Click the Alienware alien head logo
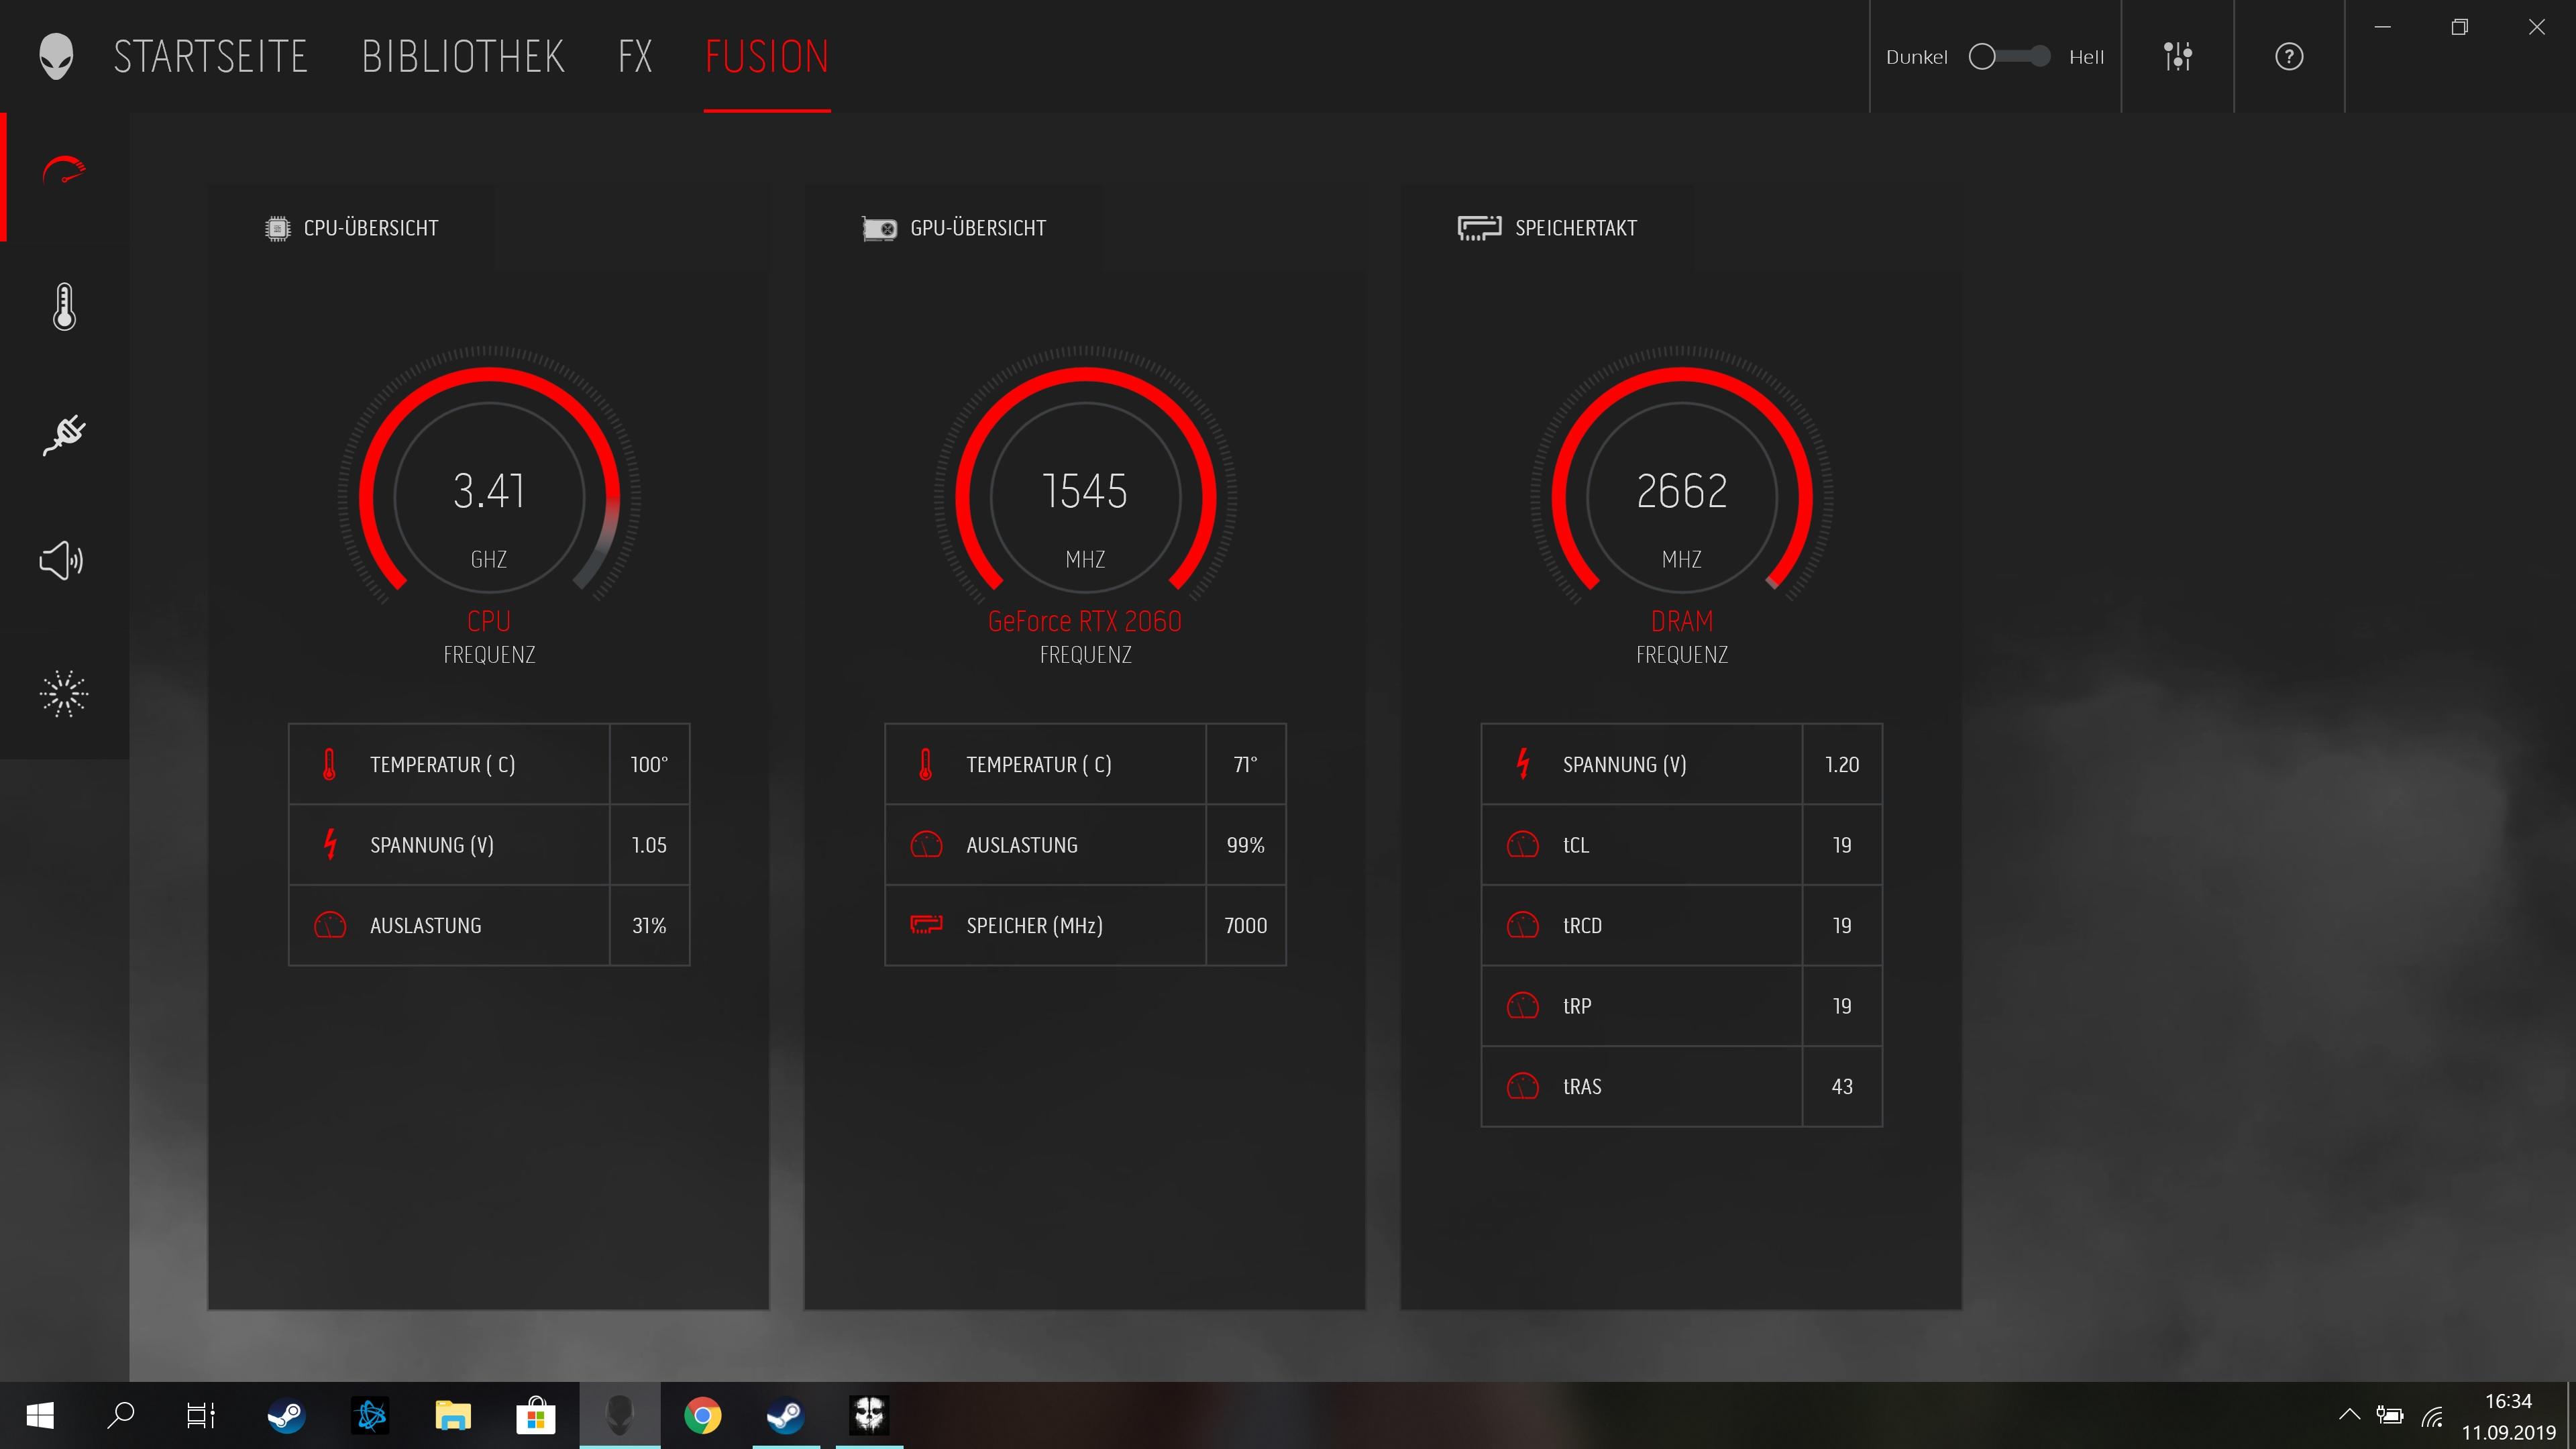 [56, 57]
